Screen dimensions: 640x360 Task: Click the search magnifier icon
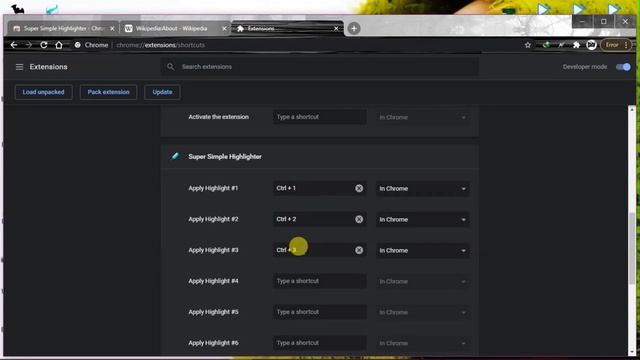(171, 67)
